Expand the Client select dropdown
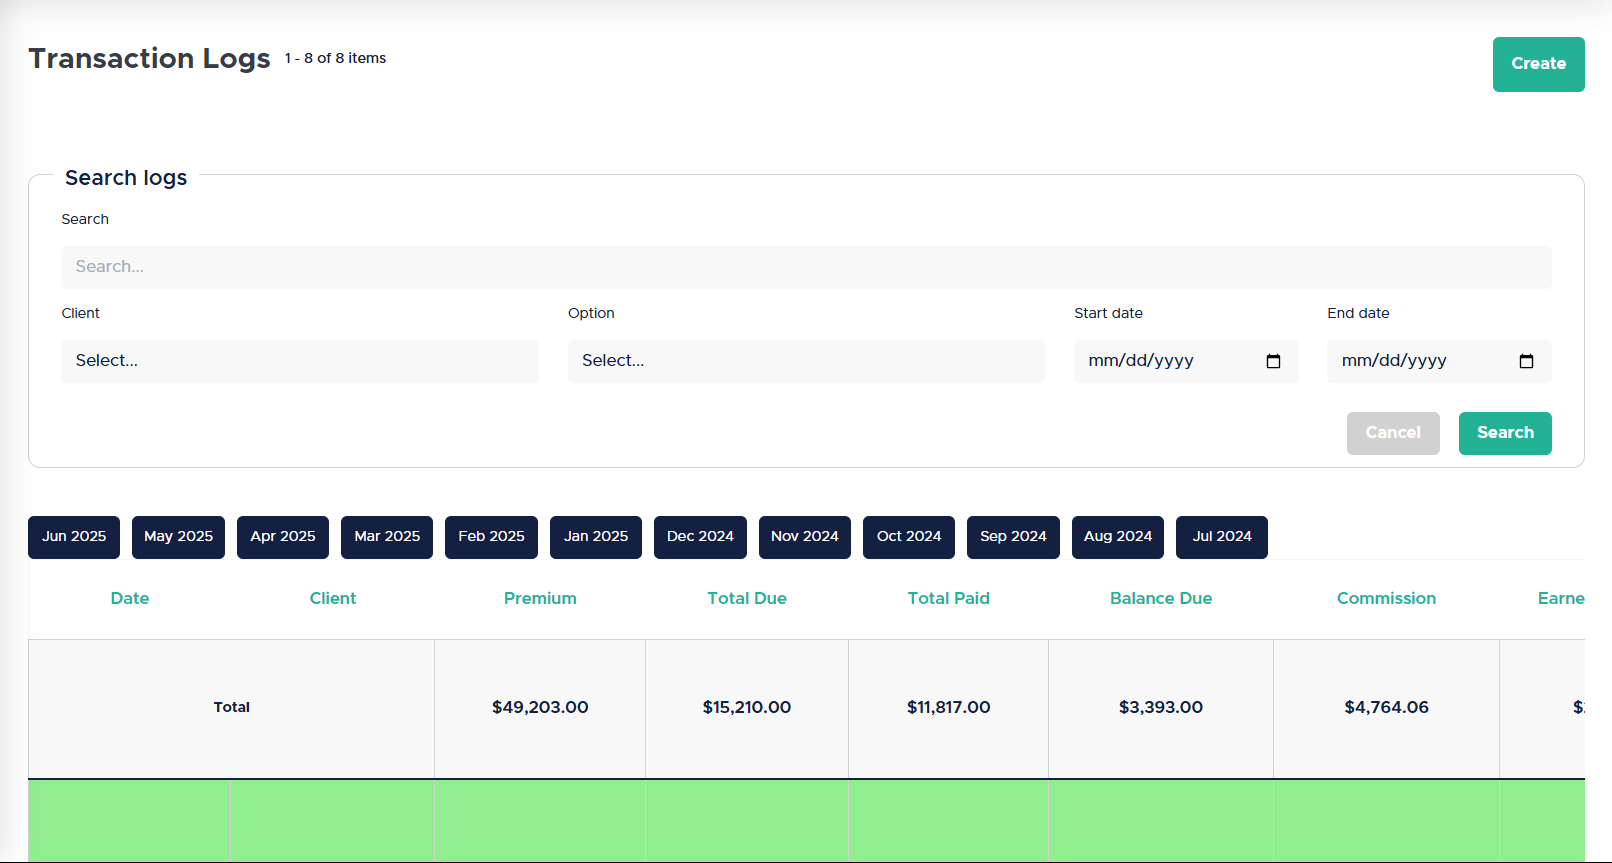 pyautogui.click(x=299, y=361)
